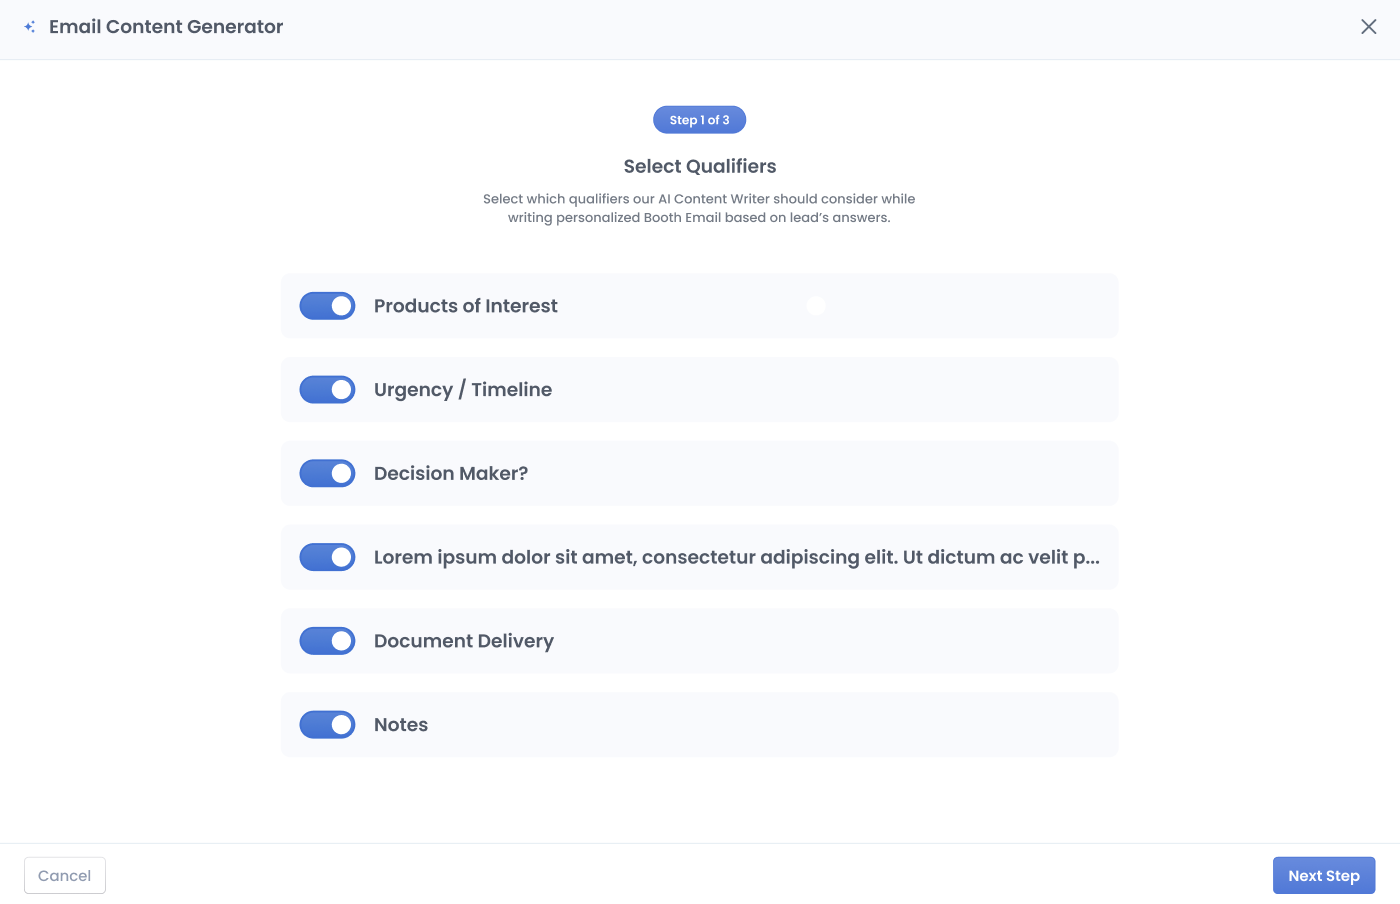Screen dimensions: 1400x904
Task: Click the Select Qualifiers heading
Action: click(x=700, y=167)
